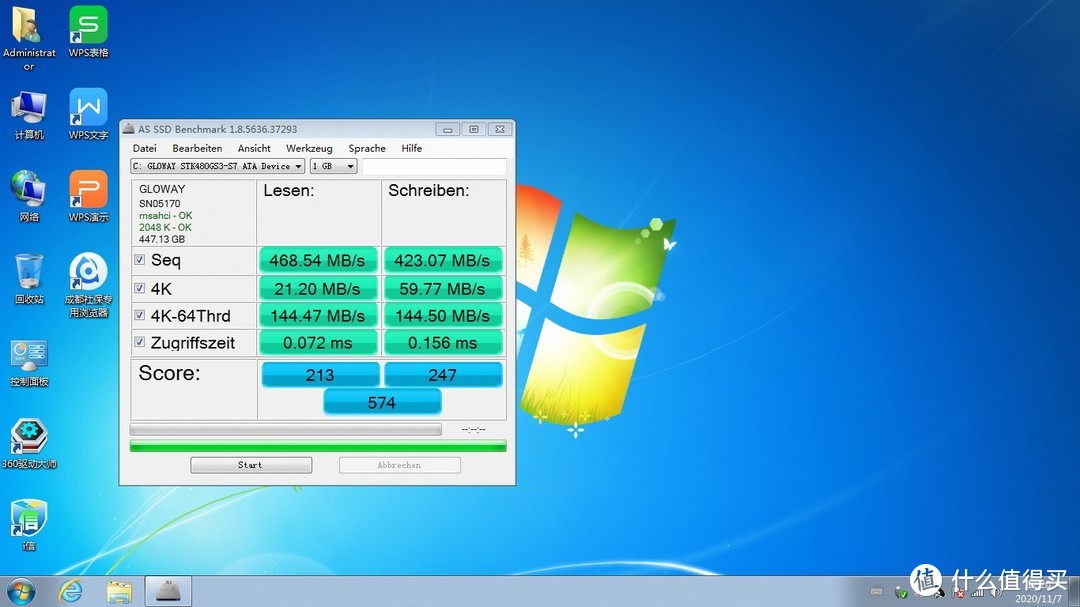Click the 4K read result 21.20 MB/s
1080x607 pixels.
(x=318, y=289)
